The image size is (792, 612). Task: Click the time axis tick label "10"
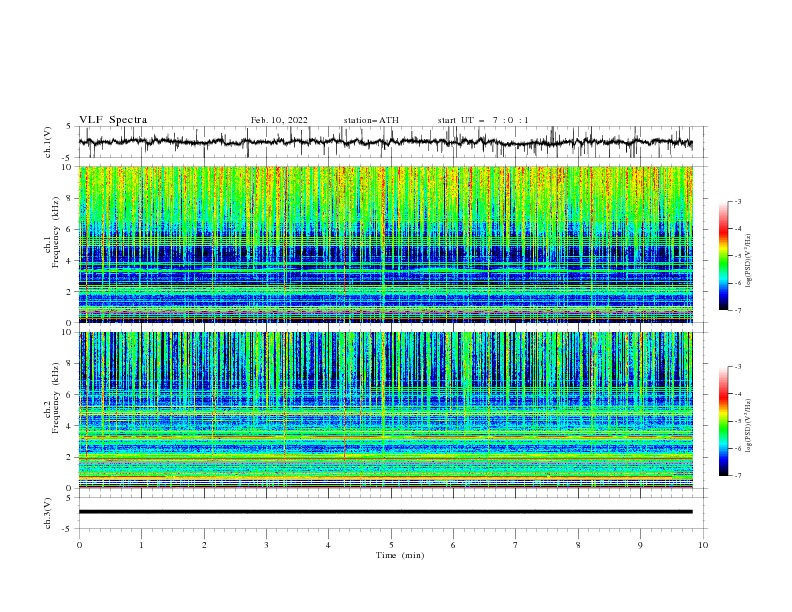click(703, 545)
